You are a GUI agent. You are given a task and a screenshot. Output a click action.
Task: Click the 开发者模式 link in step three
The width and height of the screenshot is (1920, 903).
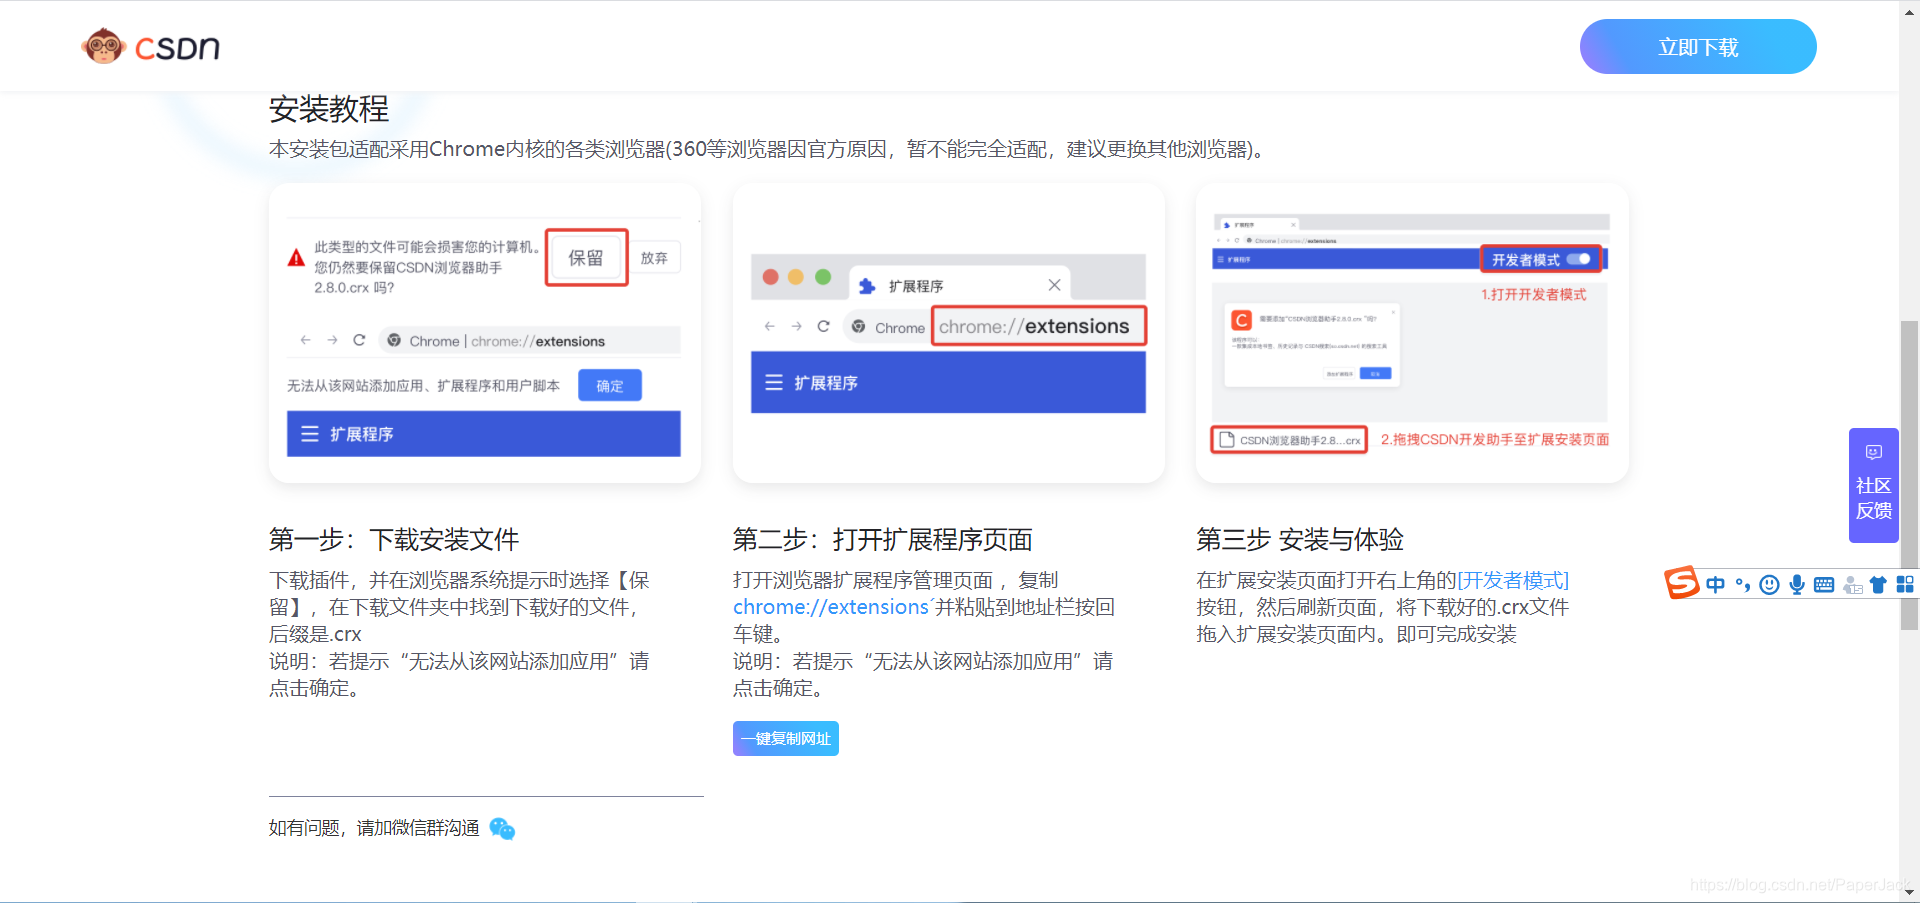(x=1513, y=579)
